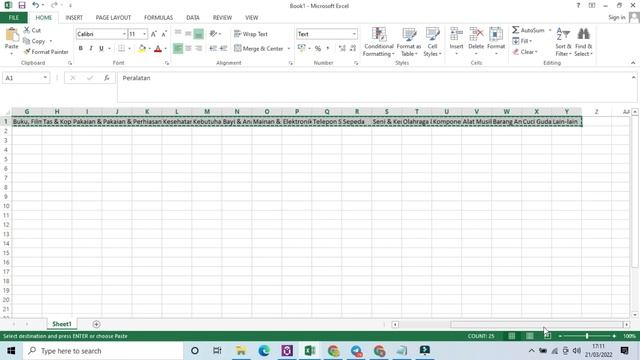The image size is (640, 360).
Task: Toggle Bold formatting
Action: (80, 48)
